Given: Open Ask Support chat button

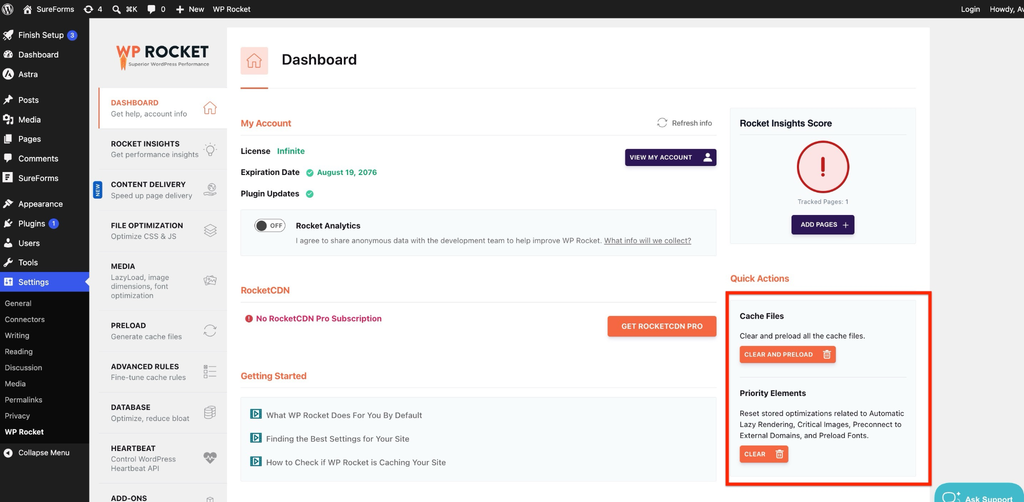Looking at the screenshot, I should [x=979, y=495].
